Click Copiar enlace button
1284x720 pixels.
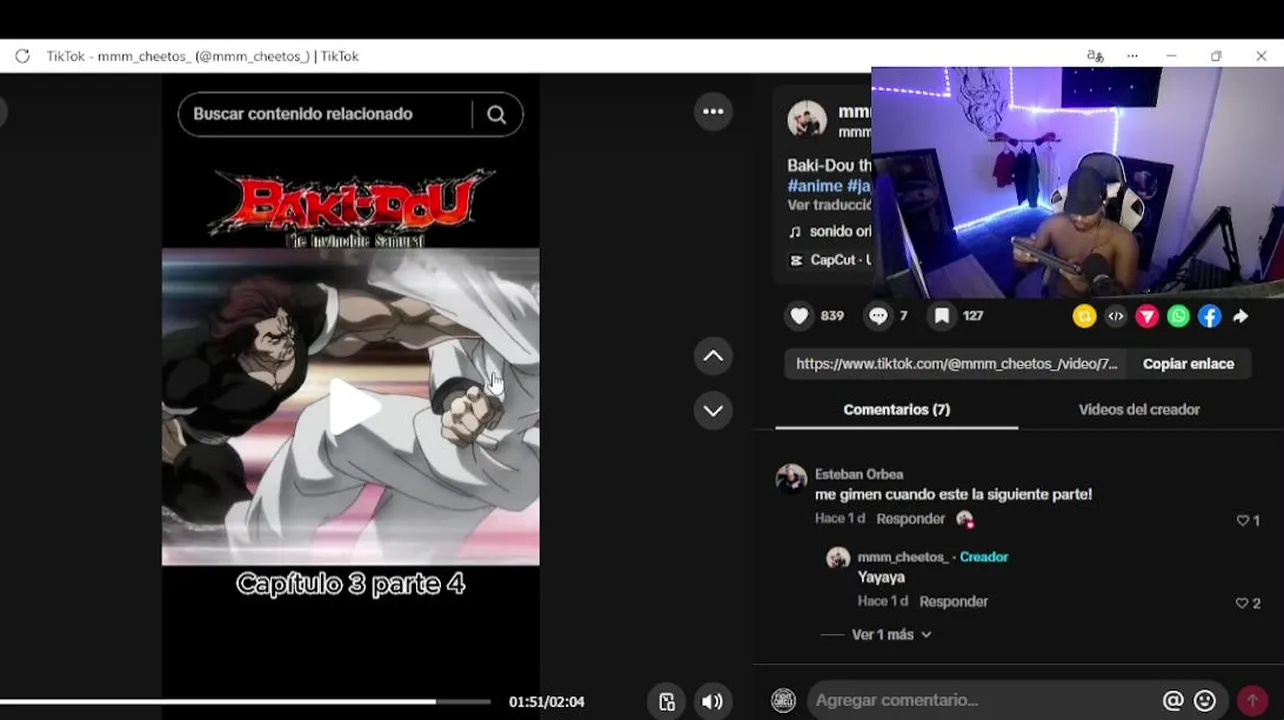(x=1188, y=364)
